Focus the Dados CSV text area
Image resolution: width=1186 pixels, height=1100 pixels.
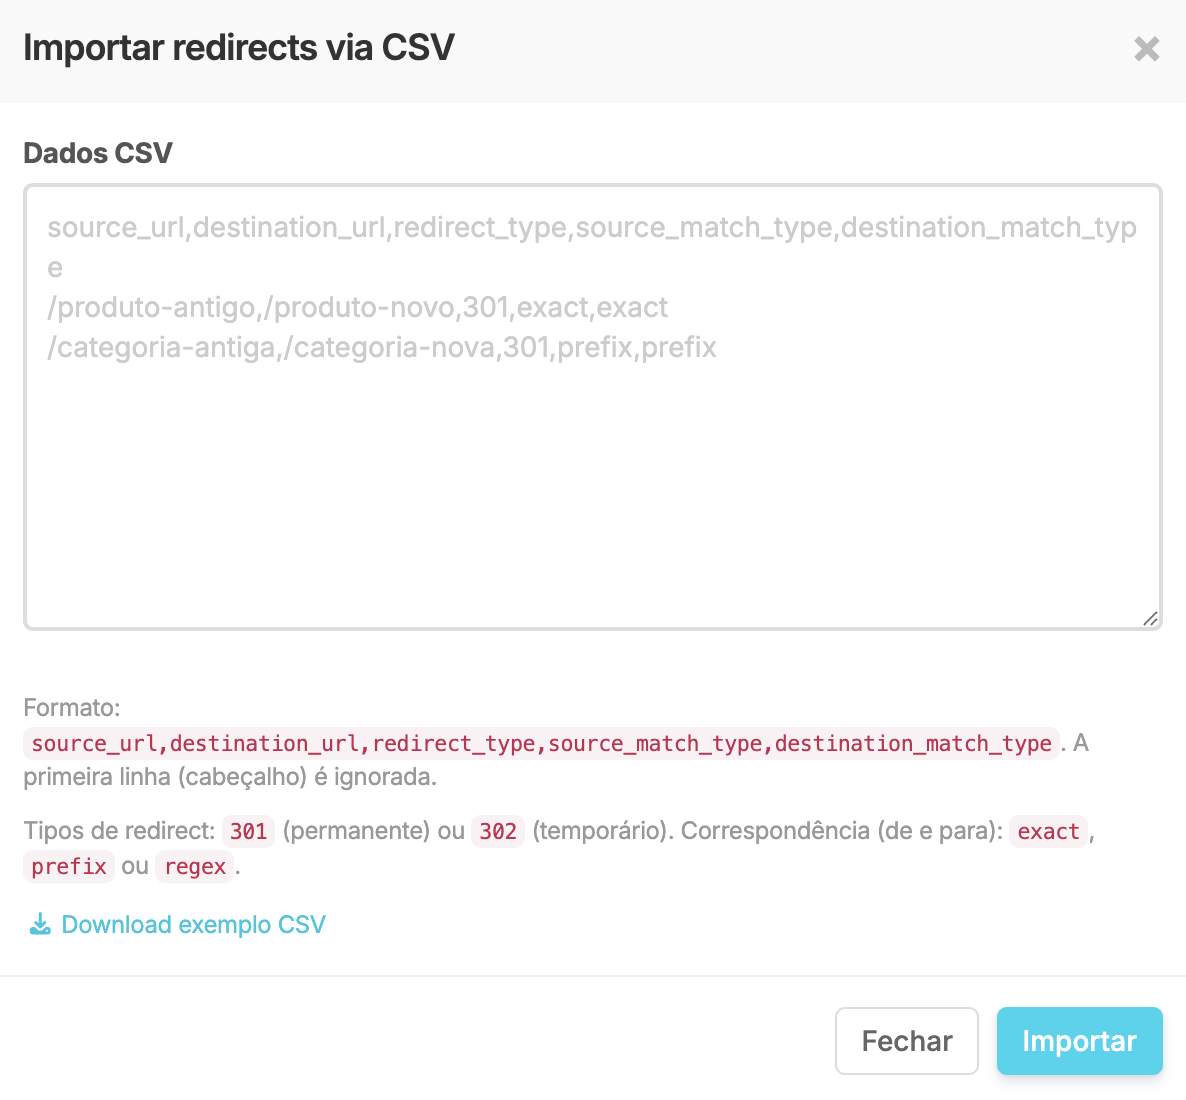(x=593, y=407)
